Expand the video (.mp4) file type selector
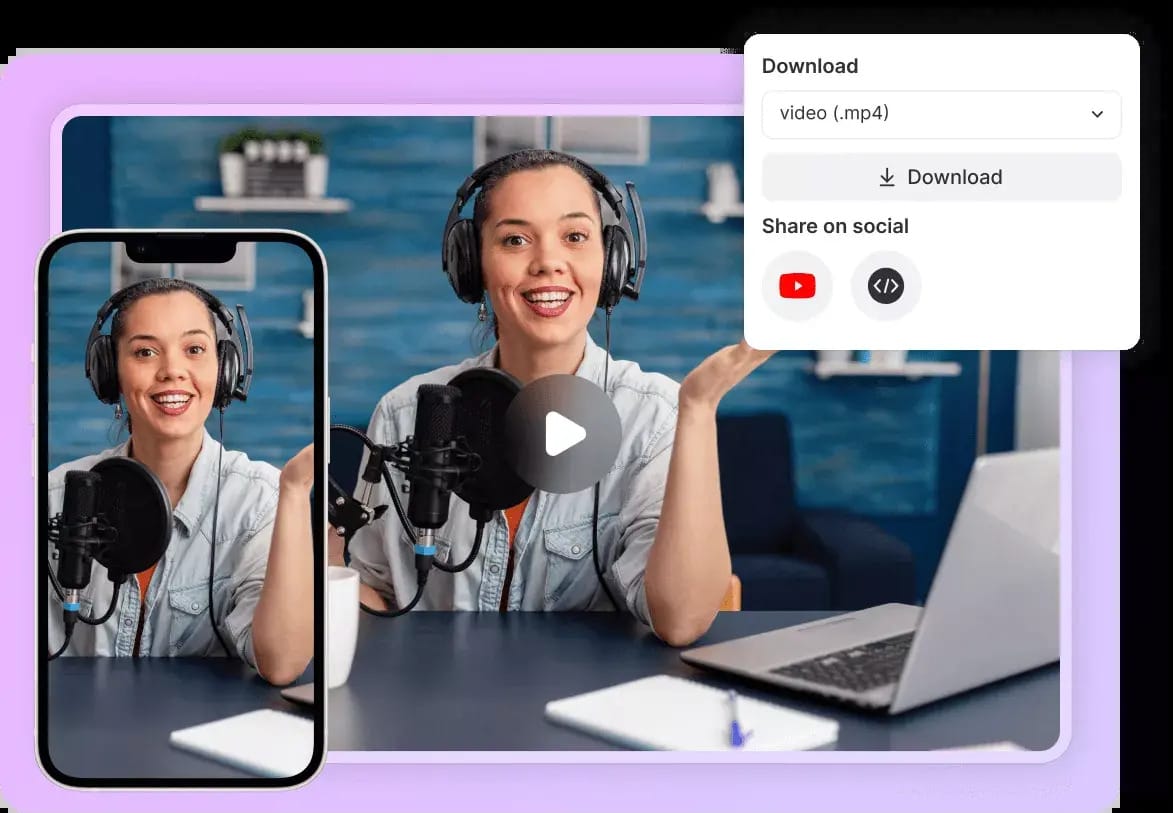1173x813 pixels. (941, 114)
